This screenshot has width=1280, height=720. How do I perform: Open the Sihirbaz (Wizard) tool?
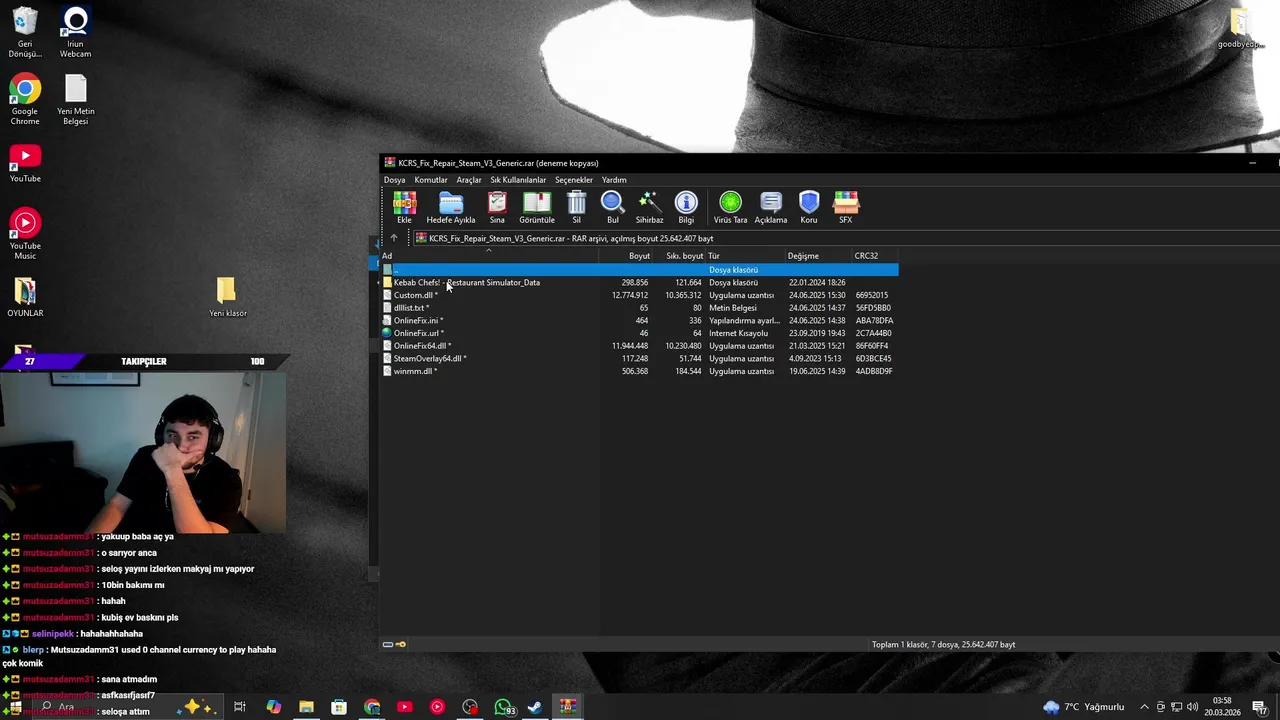(x=649, y=207)
